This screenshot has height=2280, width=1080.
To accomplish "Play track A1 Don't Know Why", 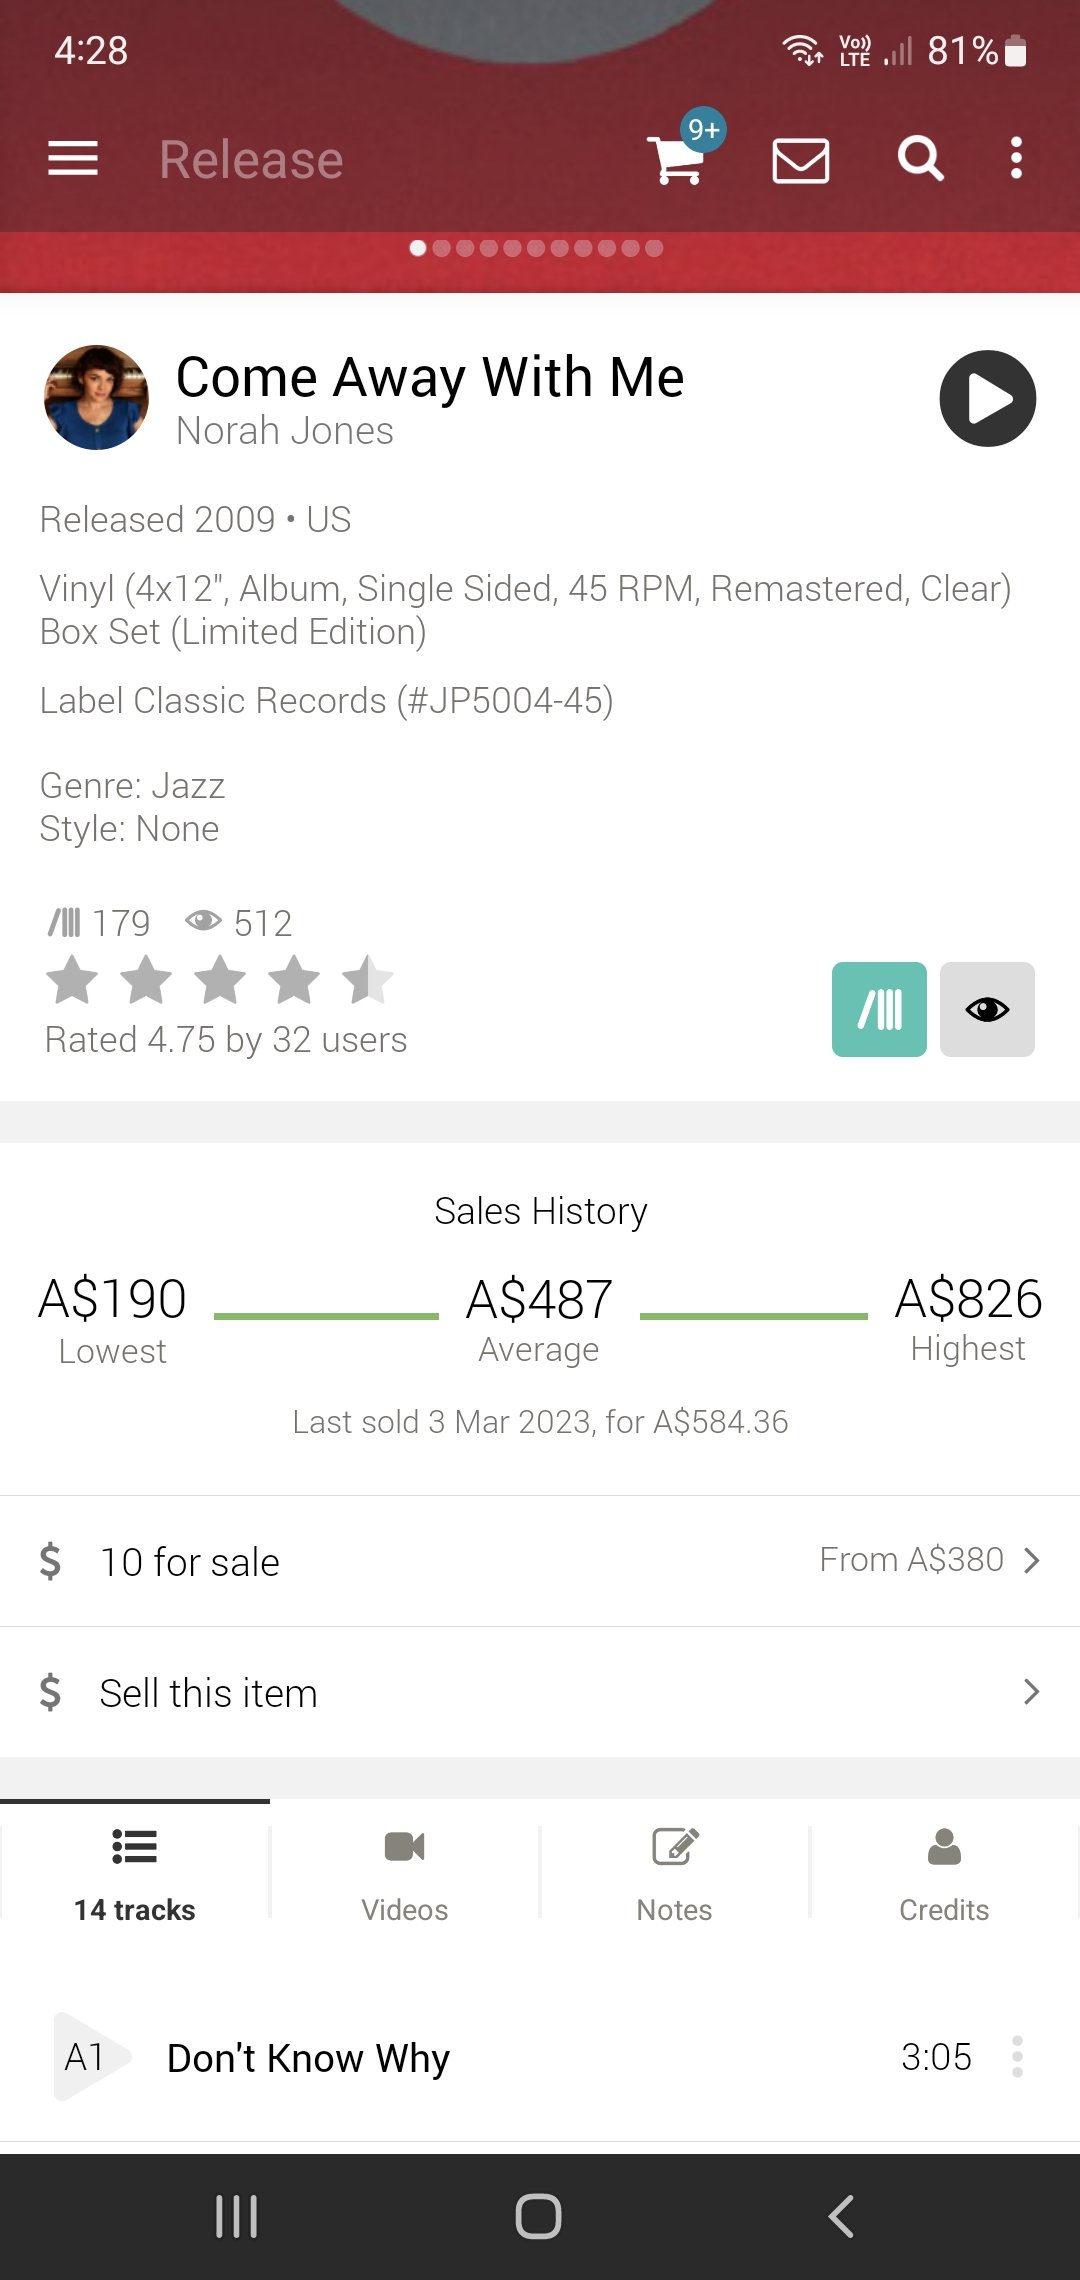I will (88, 2057).
